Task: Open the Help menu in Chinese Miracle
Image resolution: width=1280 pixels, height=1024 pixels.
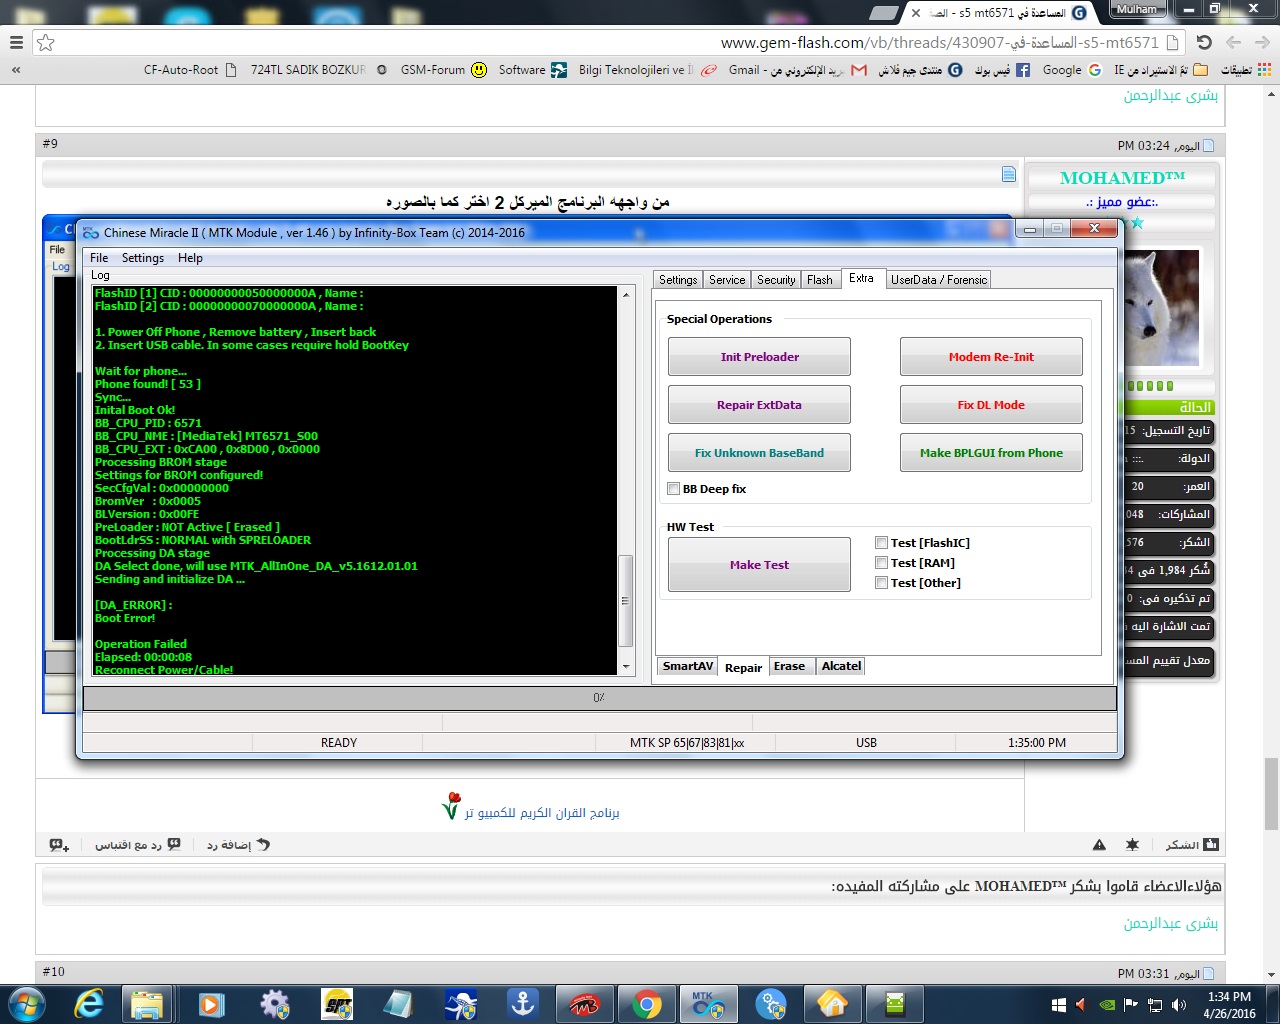Action: click(x=190, y=258)
